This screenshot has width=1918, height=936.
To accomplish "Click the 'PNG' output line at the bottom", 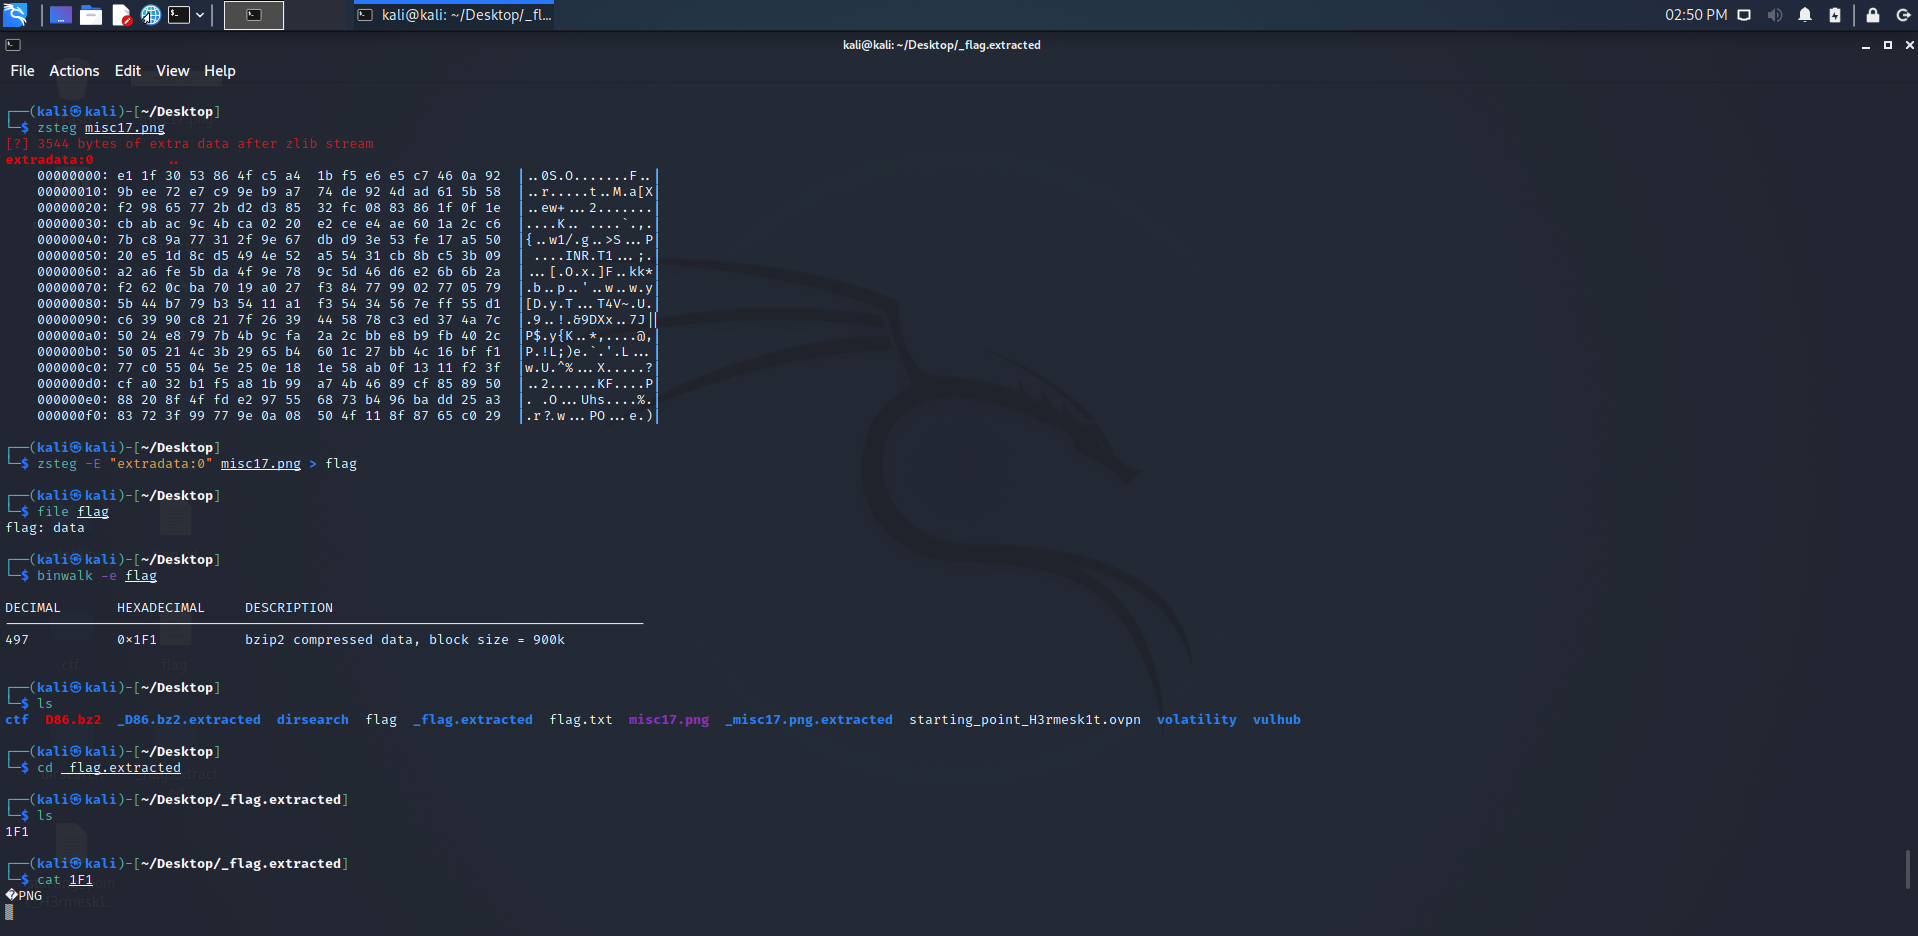I will click(24, 896).
